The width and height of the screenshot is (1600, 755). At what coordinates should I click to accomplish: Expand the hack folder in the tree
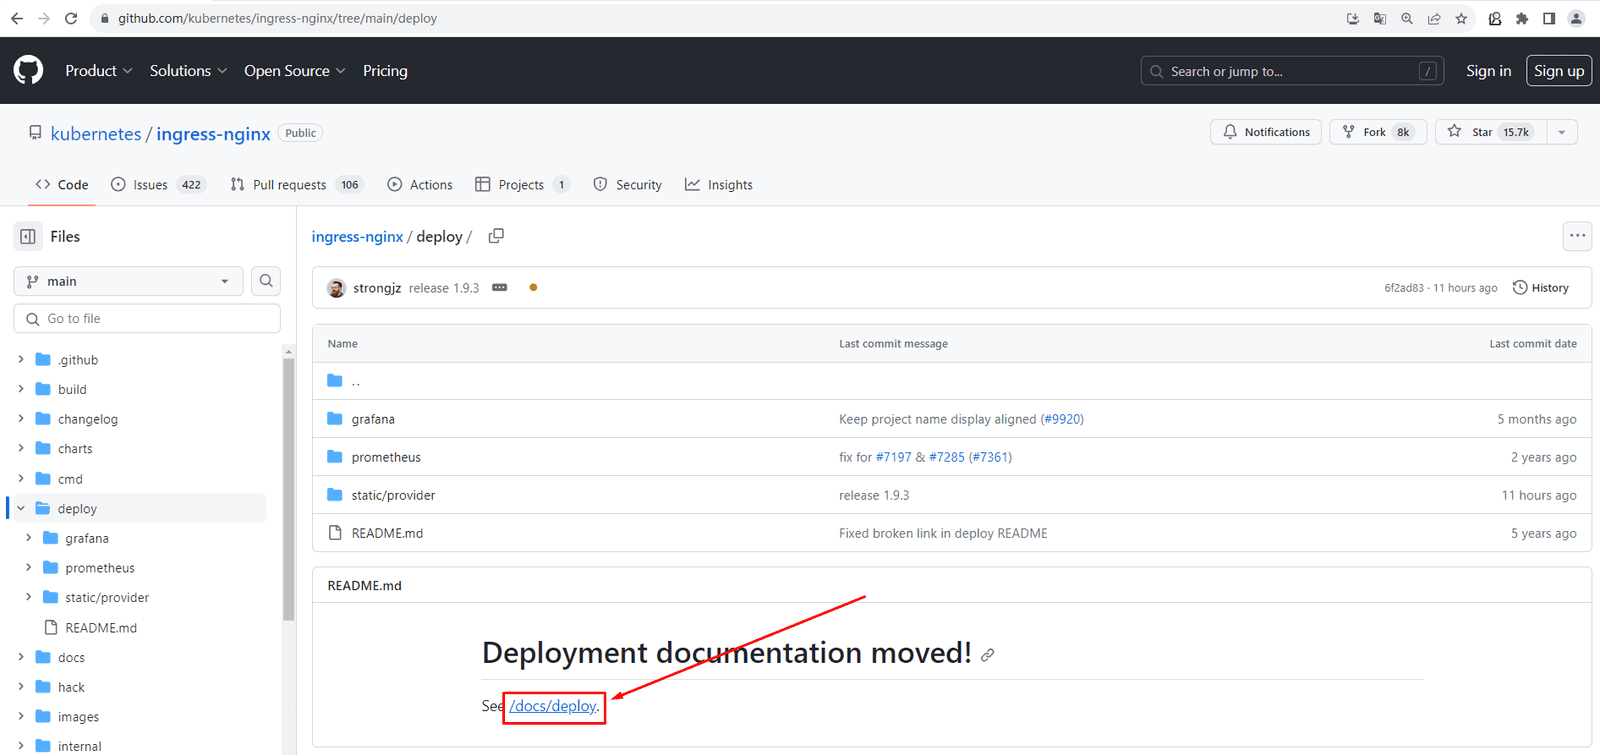pyautogui.click(x=21, y=687)
